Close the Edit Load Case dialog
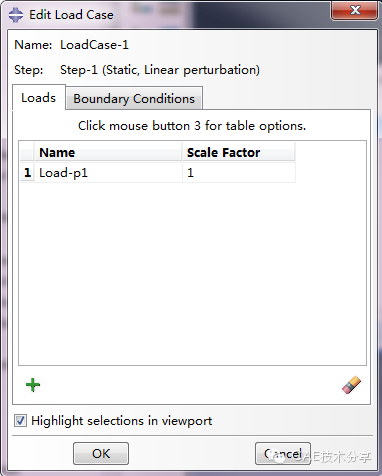This screenshot has height=476, width=382. 354,10
